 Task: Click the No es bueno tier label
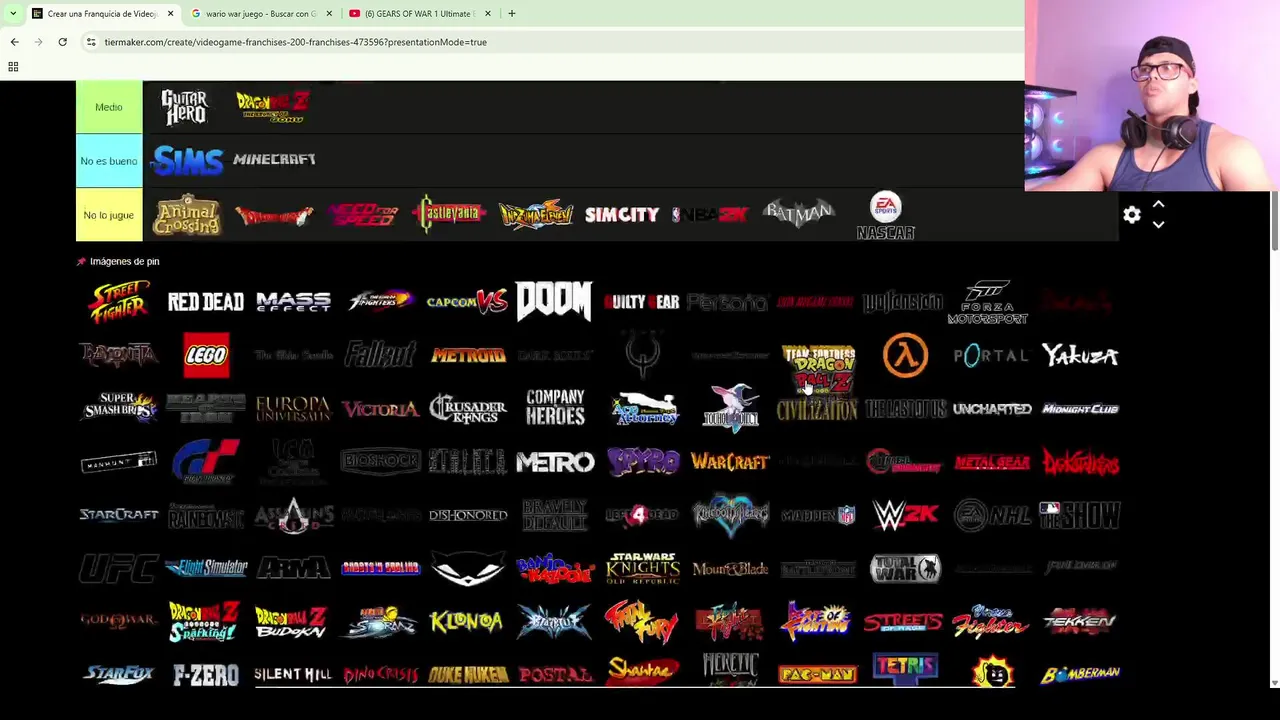pos(109,161)
